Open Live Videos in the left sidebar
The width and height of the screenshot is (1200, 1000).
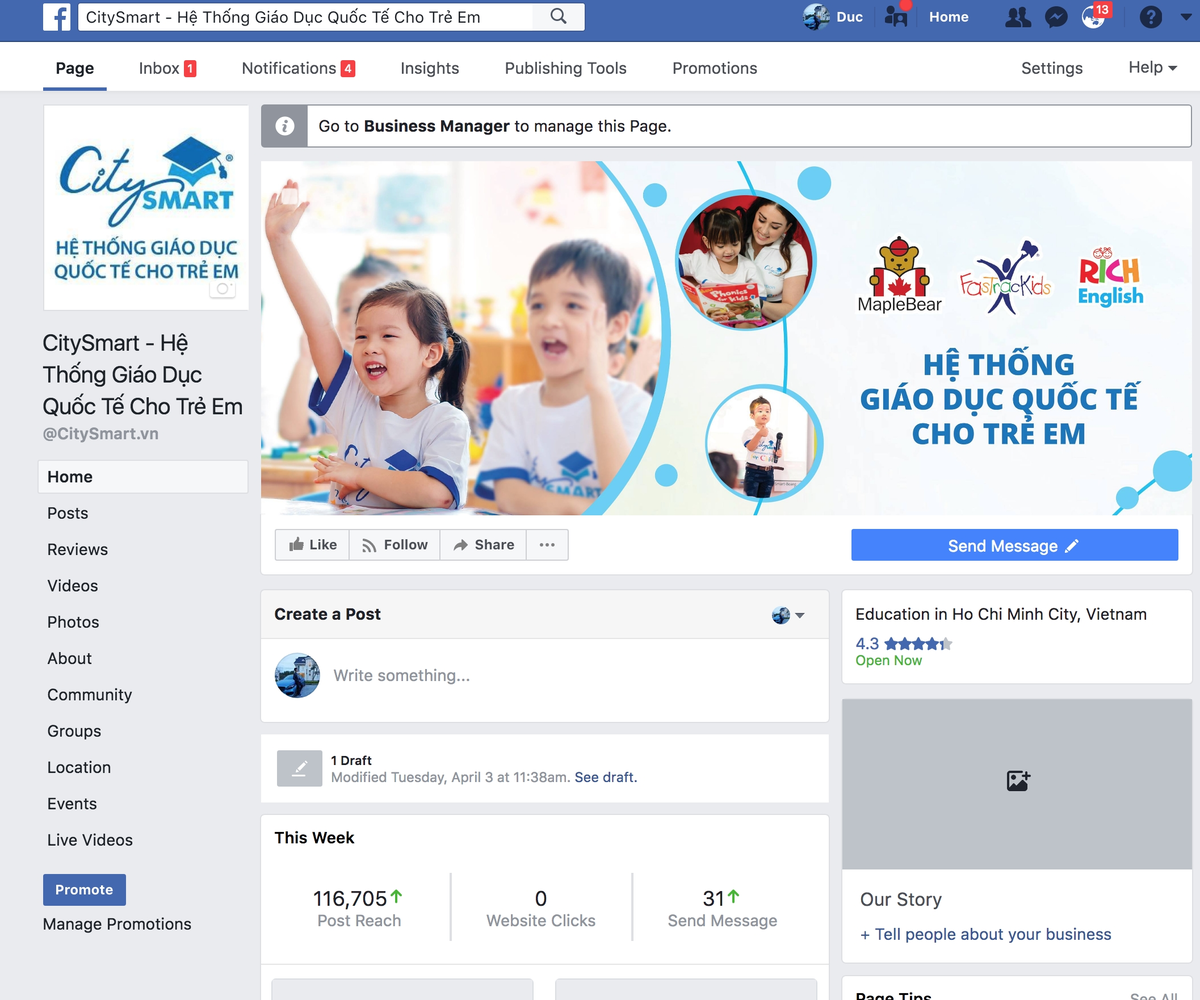[x=90, y=840]
